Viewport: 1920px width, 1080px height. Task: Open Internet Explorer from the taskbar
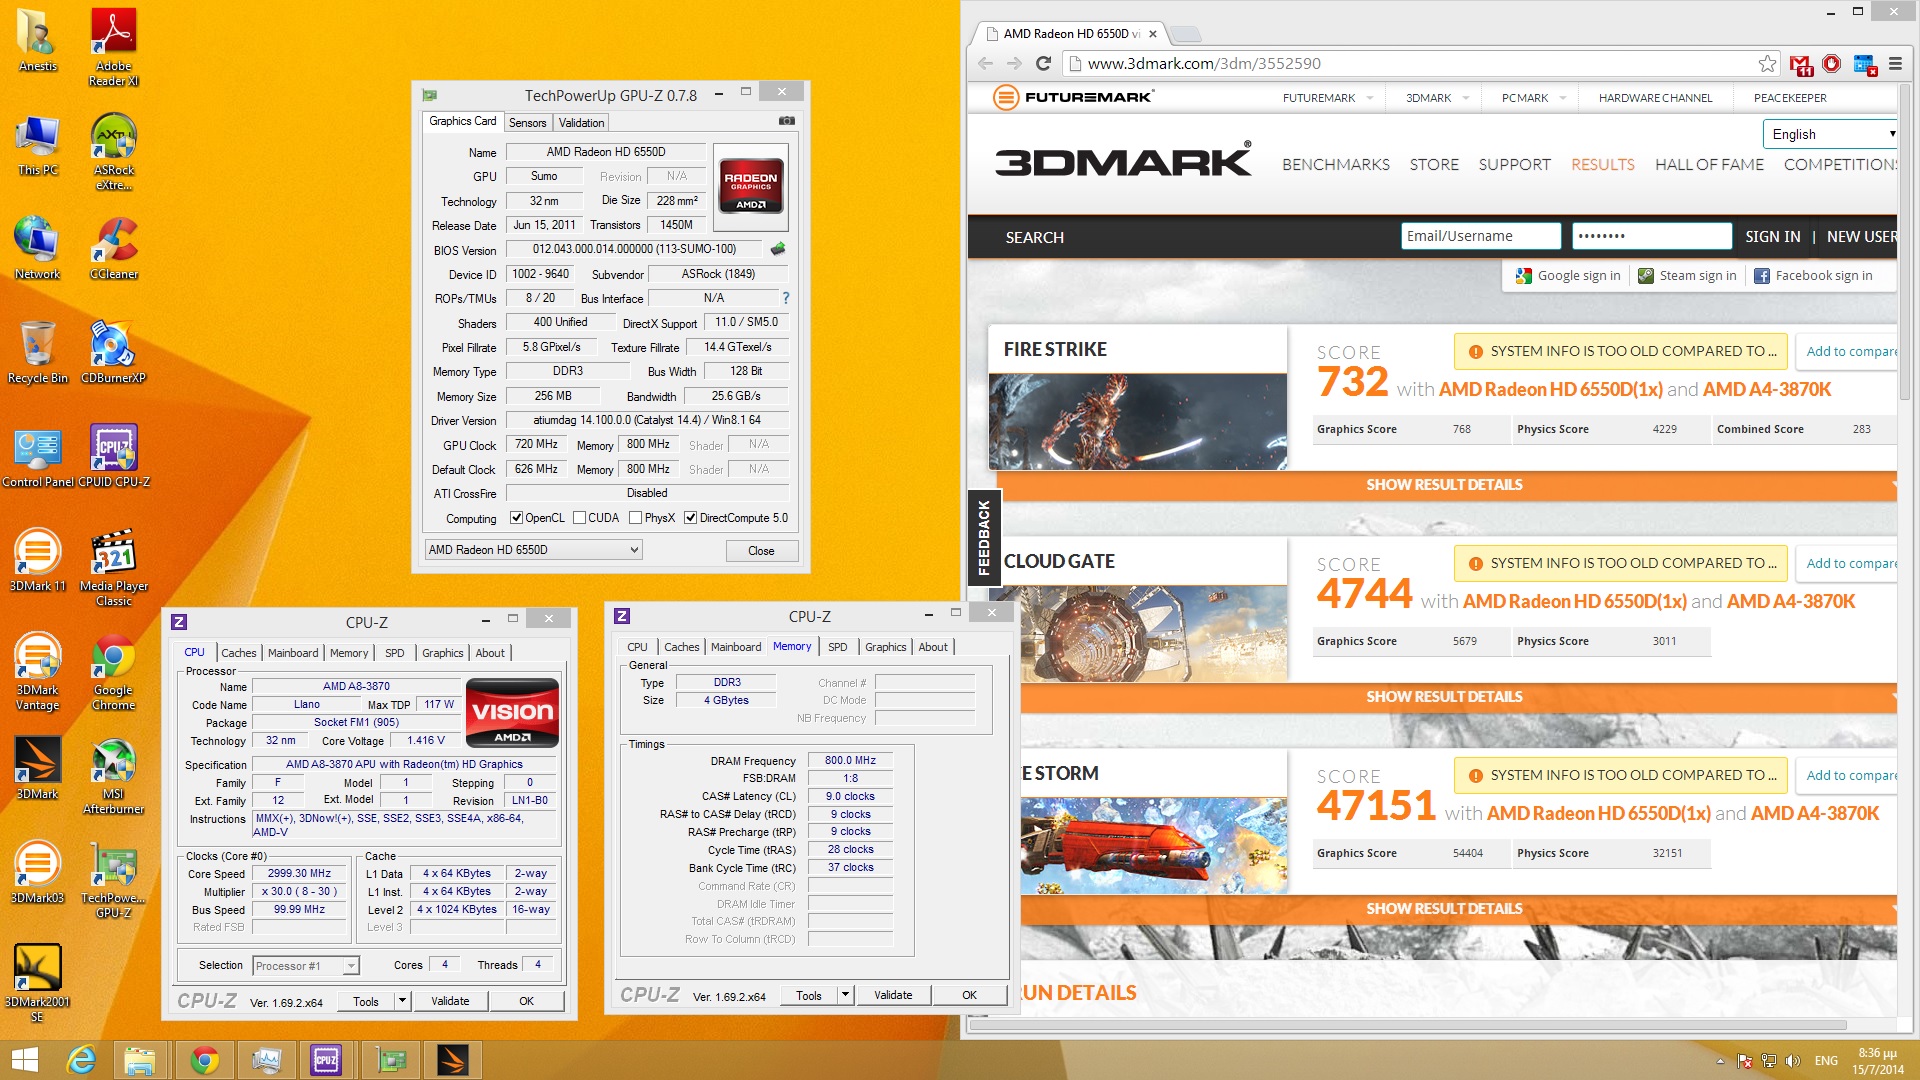click(x=81, y=1060)
